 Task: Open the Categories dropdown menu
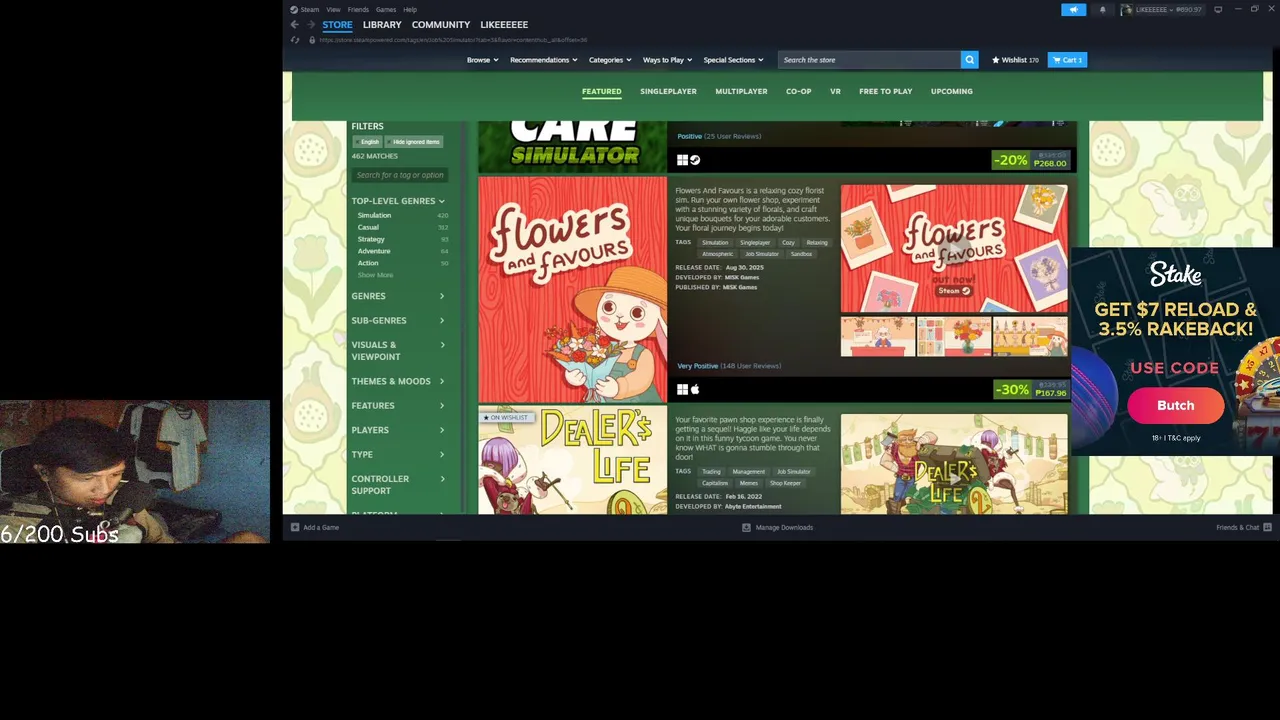click(610, 60)
